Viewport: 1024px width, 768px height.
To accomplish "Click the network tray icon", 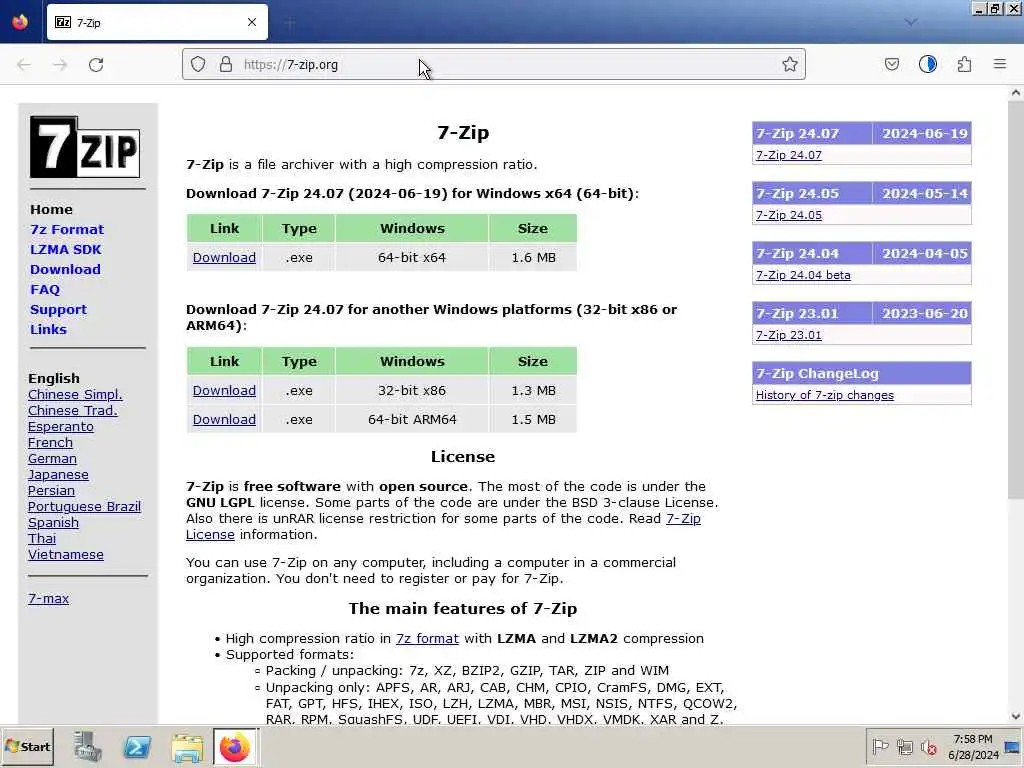I will pyautogui.click(x=904, y=746).
